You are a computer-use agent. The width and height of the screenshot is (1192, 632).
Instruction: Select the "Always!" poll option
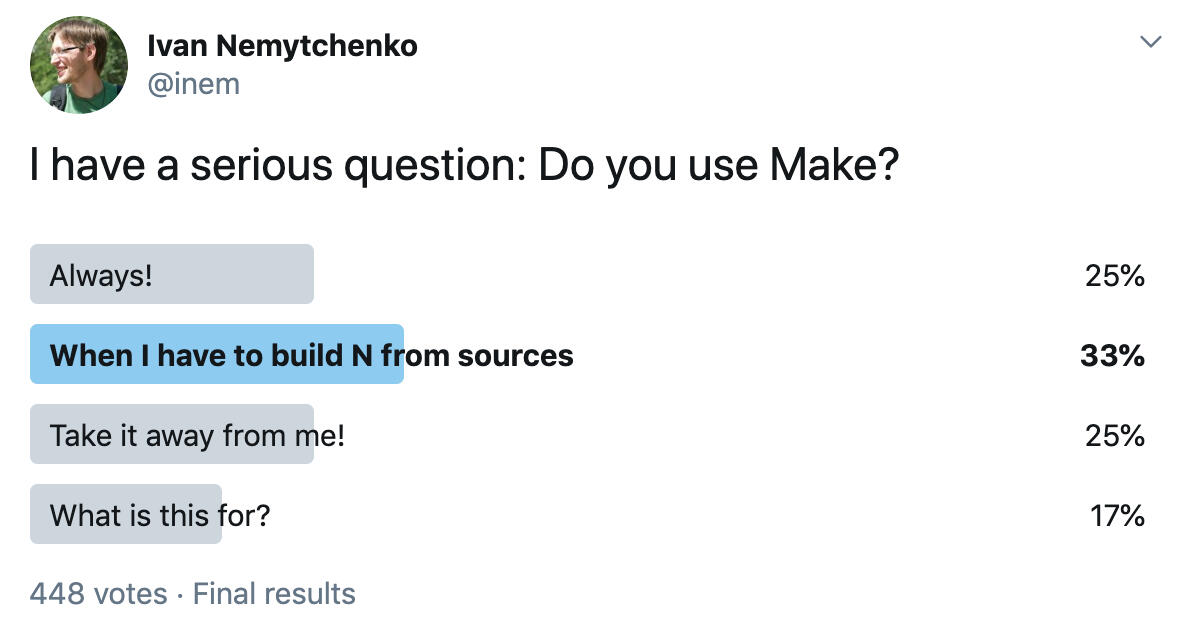pyautogui.click(x=101, y=275)
